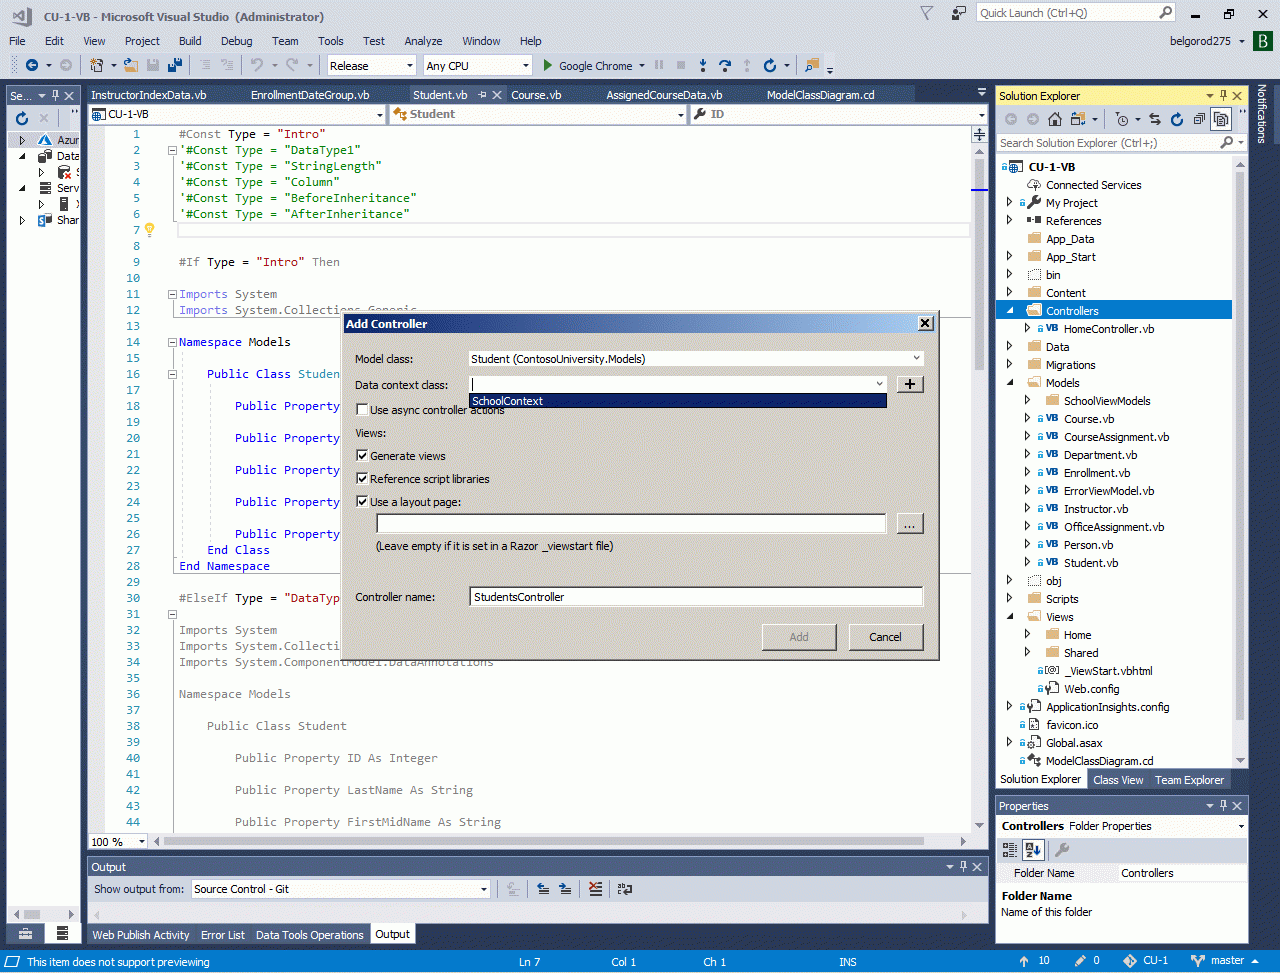This screenshot has height=973, width=1280.
Task: Collapse the Namespace Models block on line 14
Action: click(x=172, y=342)
